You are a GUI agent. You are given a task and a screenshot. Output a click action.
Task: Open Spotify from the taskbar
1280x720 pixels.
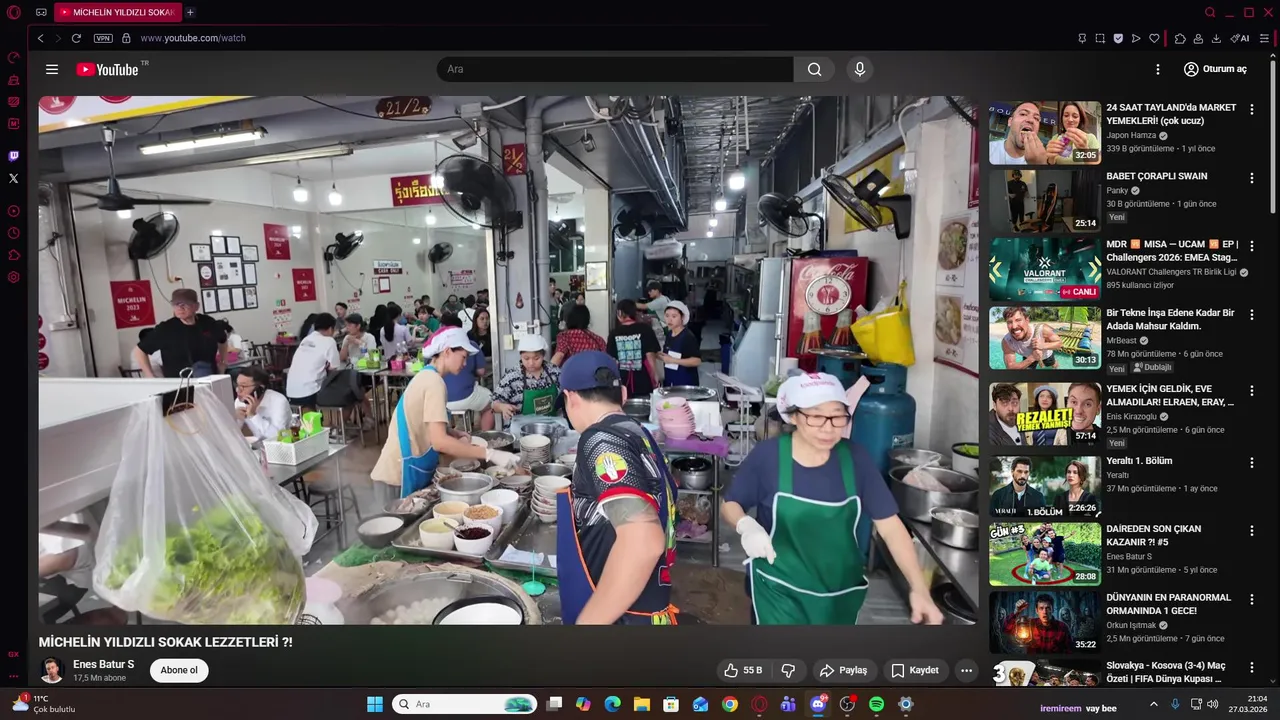click(x=876, y=704)
